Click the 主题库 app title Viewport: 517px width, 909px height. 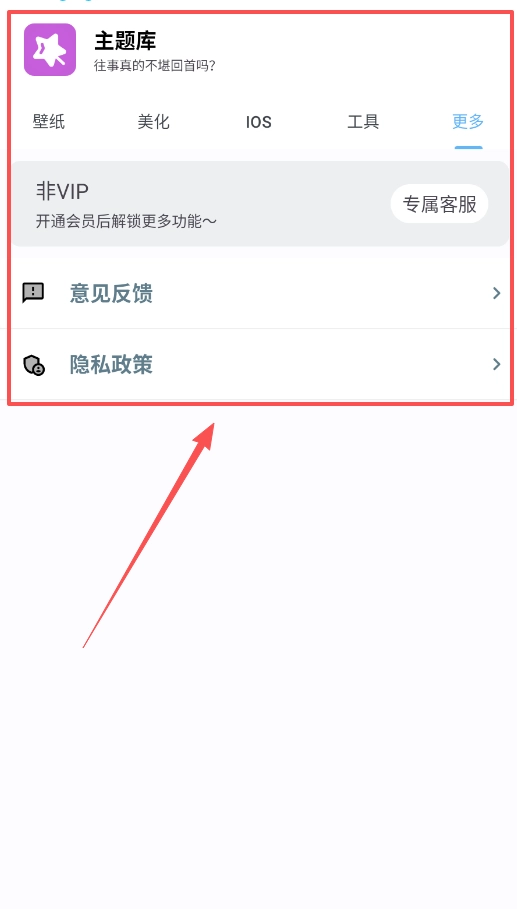tap(125, 41)
